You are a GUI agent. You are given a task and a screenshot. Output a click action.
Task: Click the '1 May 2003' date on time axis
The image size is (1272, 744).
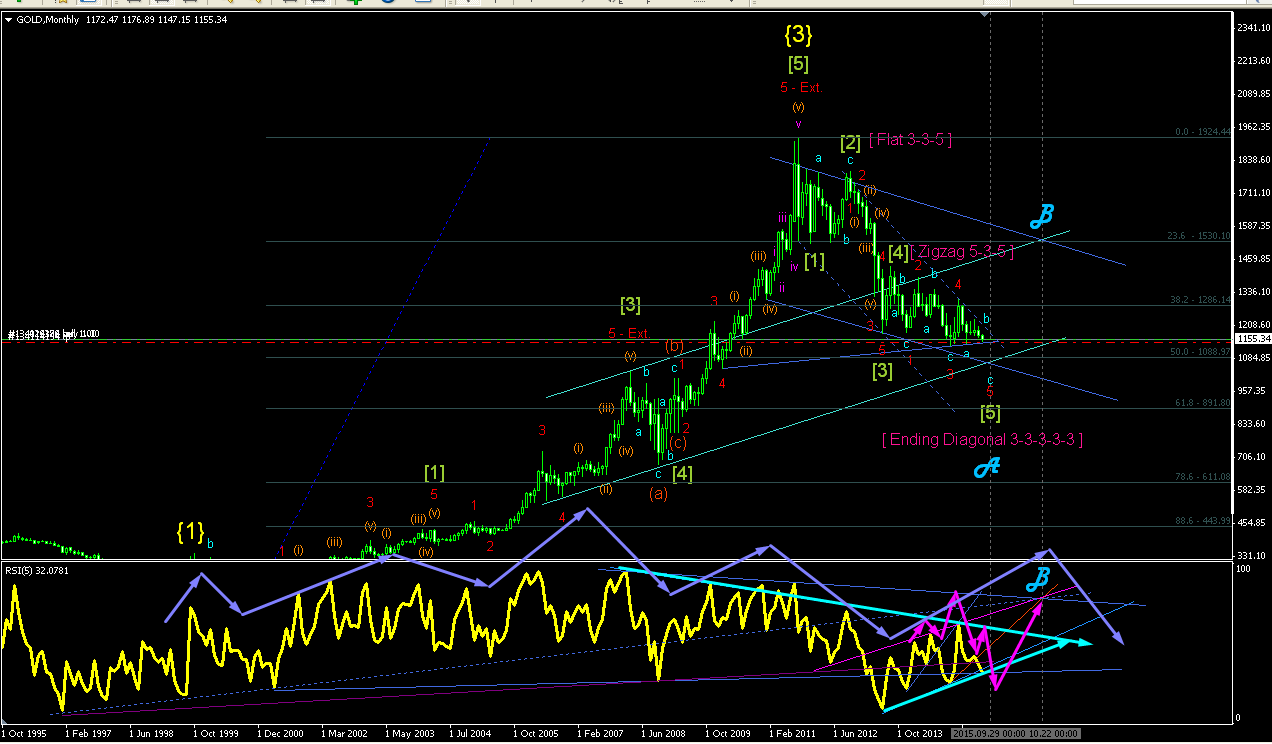coord(412,733)
